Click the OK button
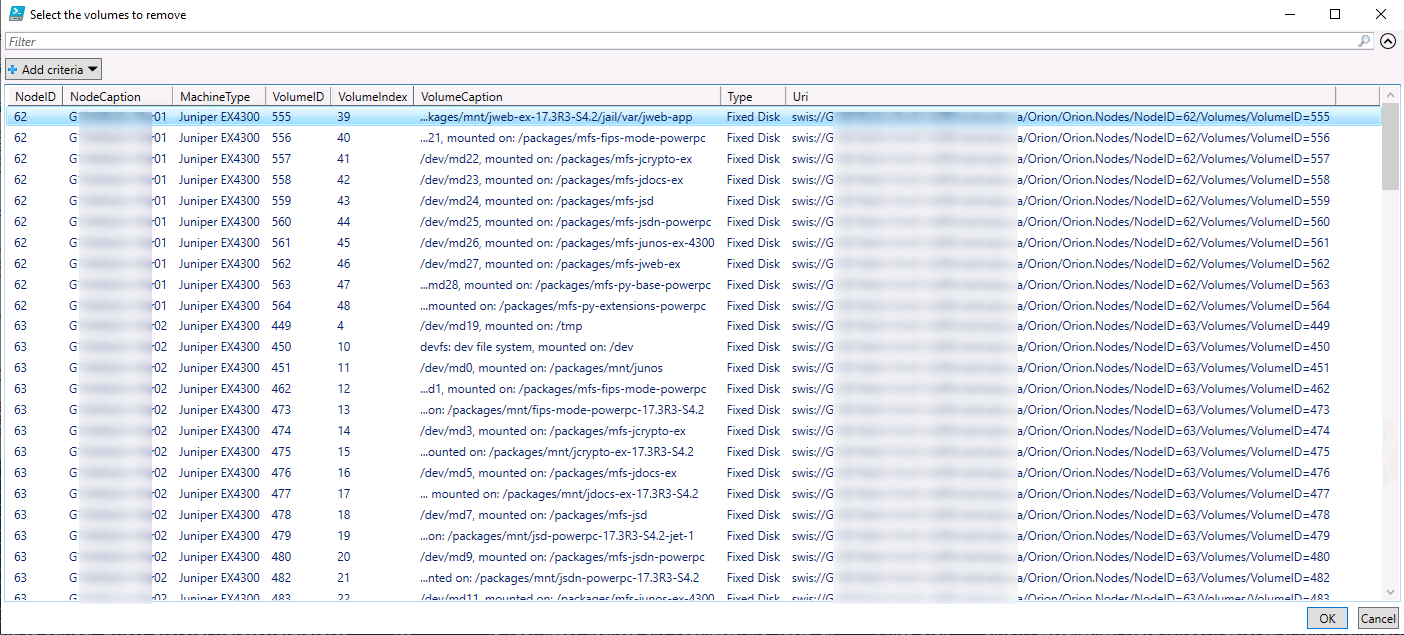1404x635 pixels. click(x=1327, y=618)
